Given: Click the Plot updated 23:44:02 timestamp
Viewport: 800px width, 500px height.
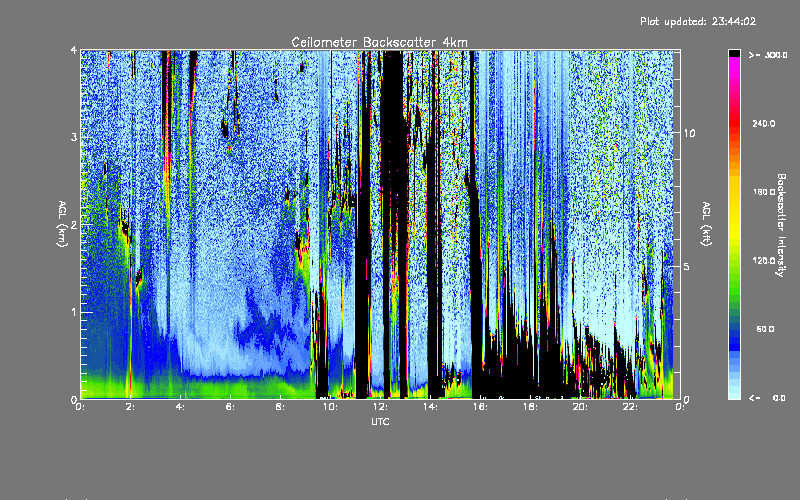Looking at the screenshot, I should pyautogui.click(x=698, y=21).
